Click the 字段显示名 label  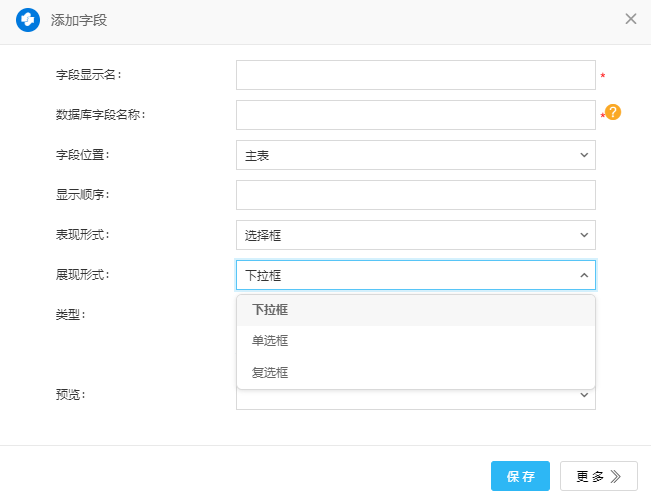point(89,74)
